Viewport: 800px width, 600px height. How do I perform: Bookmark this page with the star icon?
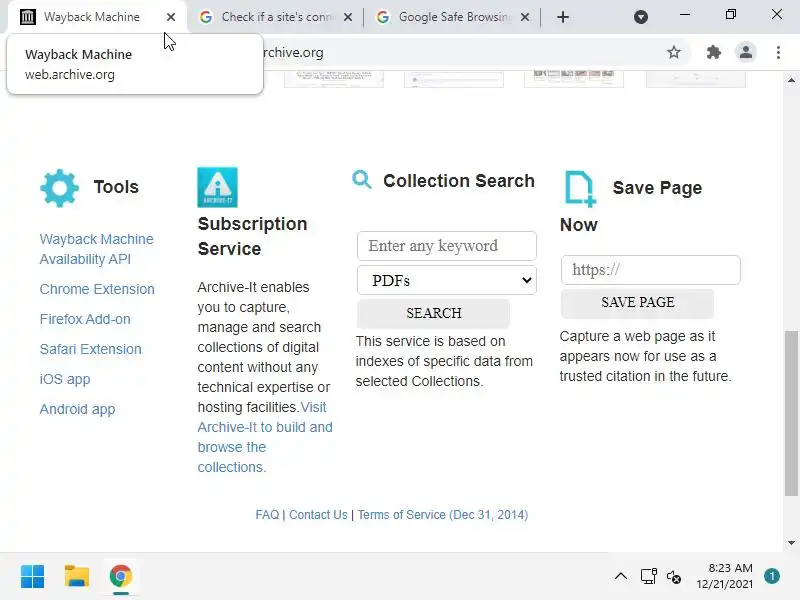coord(674,52)
